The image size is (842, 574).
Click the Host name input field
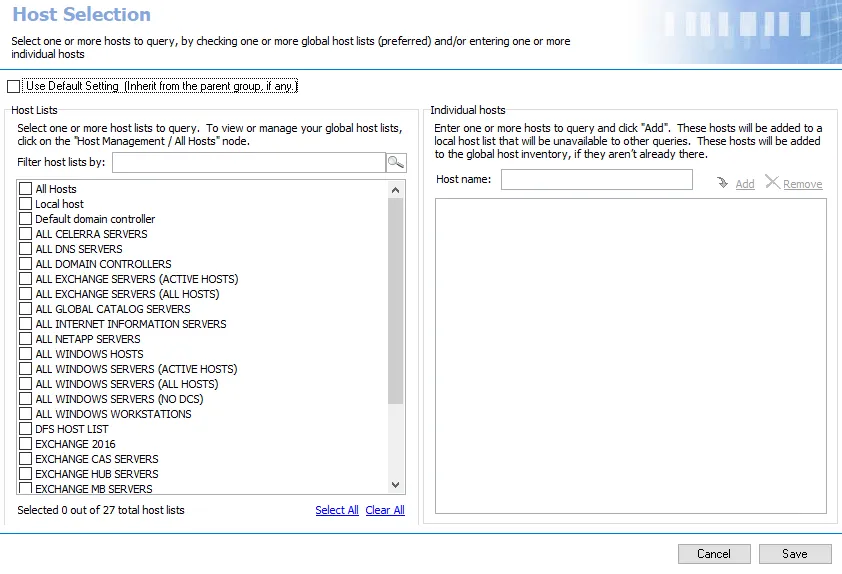coord(597,179)
